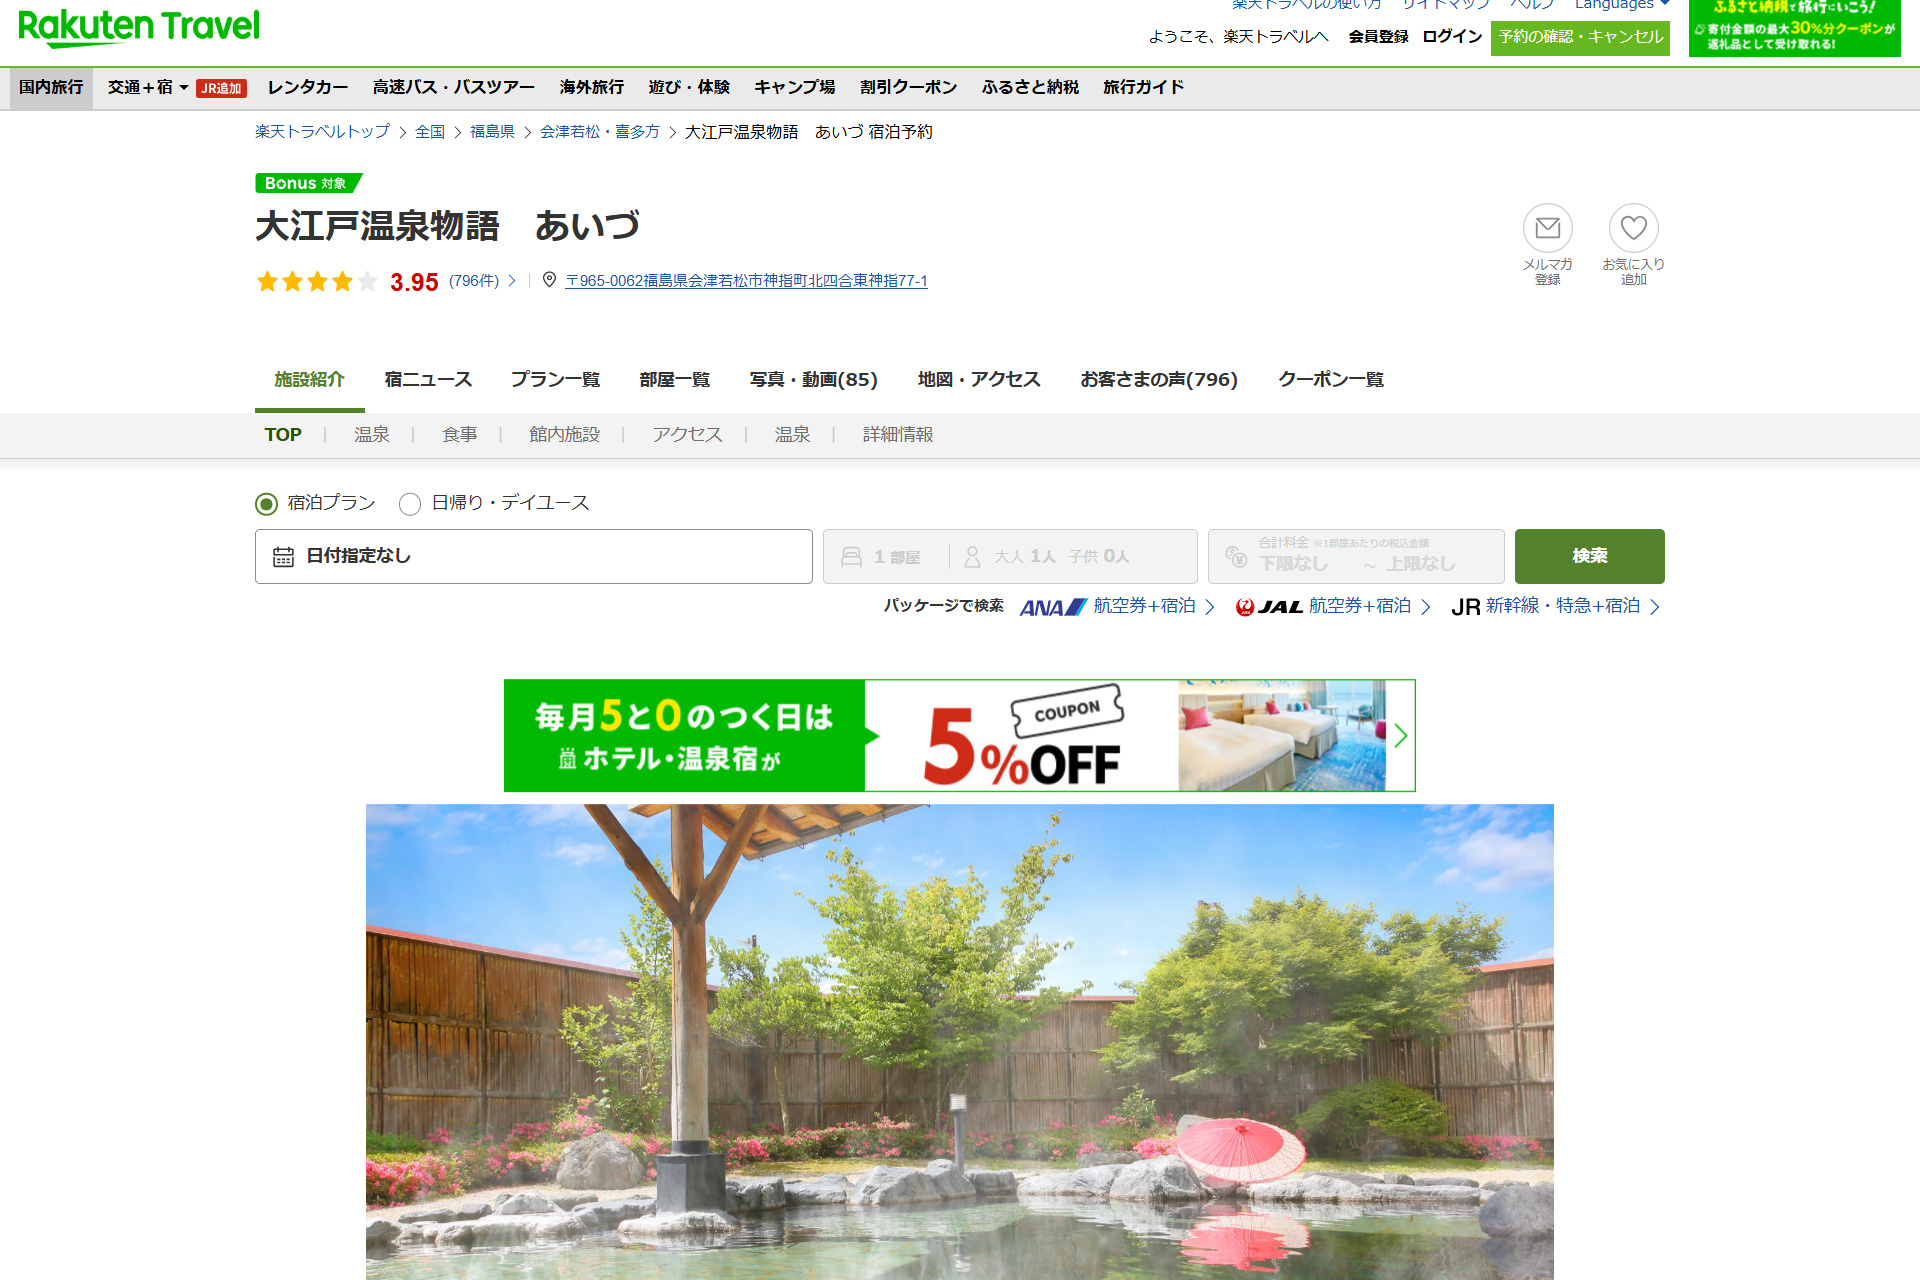Select the 宿泊プラン radio button
The image size is (1920, 1280).
coord(266,504)
